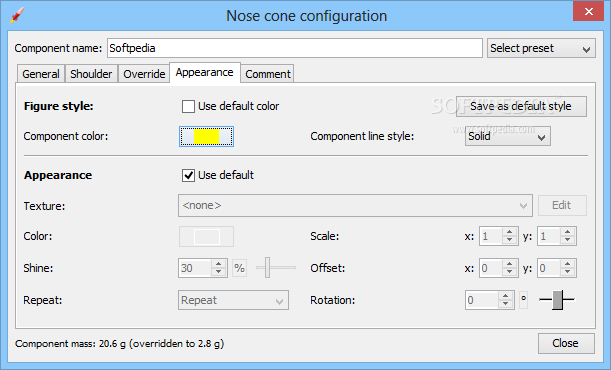
Task: Click the Component mass status text
Action: point(120,344)
